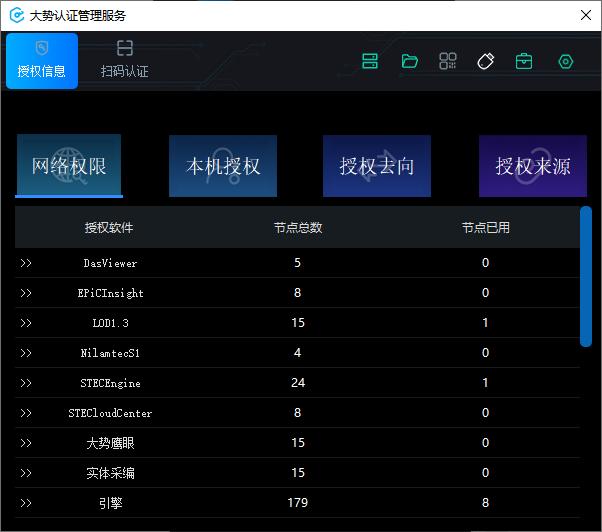Expand the LOD1.3 row
The image size is (602, 532).
26,323
